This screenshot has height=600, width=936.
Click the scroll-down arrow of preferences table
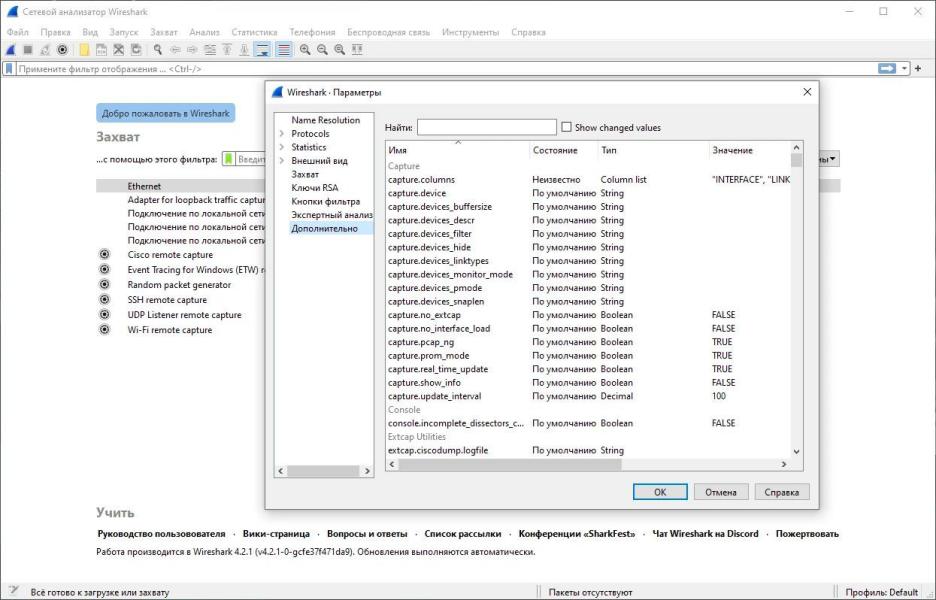click(796, 452)
